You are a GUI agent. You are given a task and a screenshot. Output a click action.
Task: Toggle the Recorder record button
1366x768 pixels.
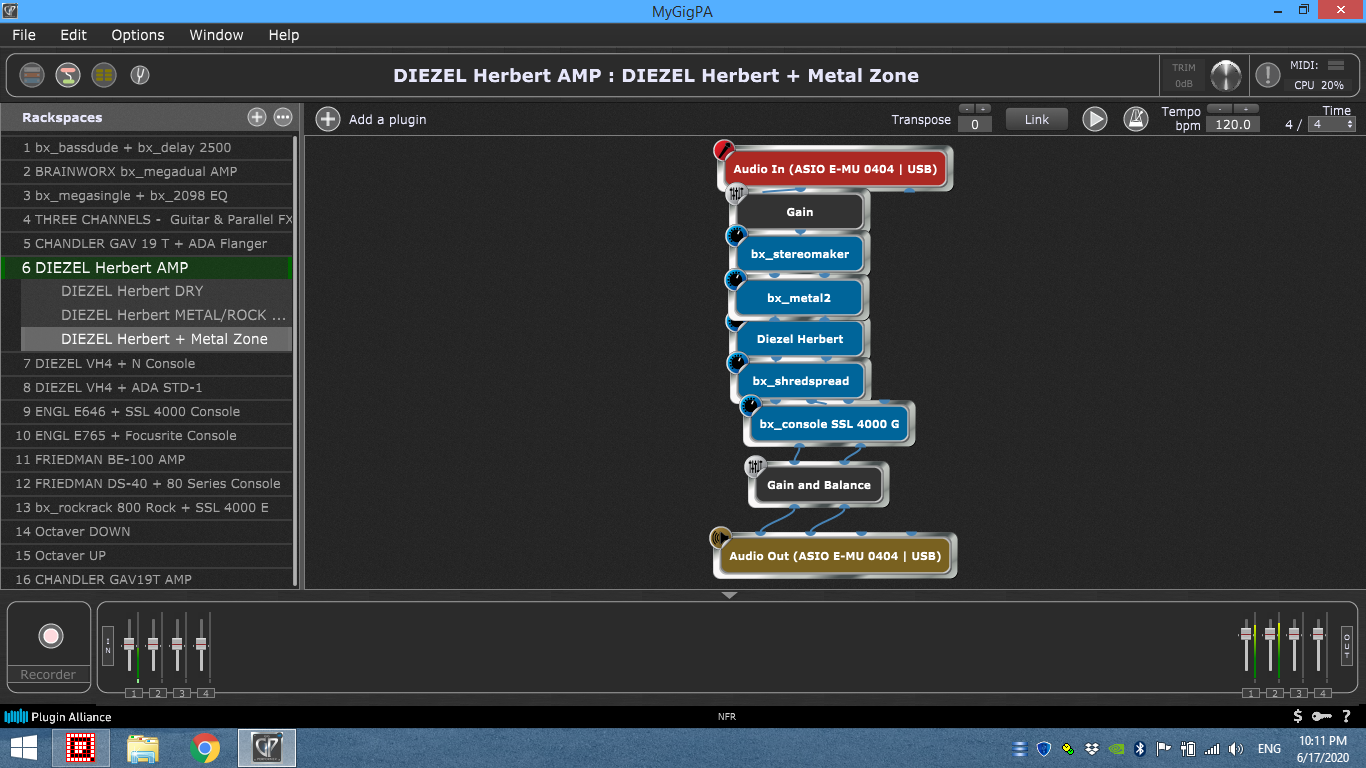[50, 636]
